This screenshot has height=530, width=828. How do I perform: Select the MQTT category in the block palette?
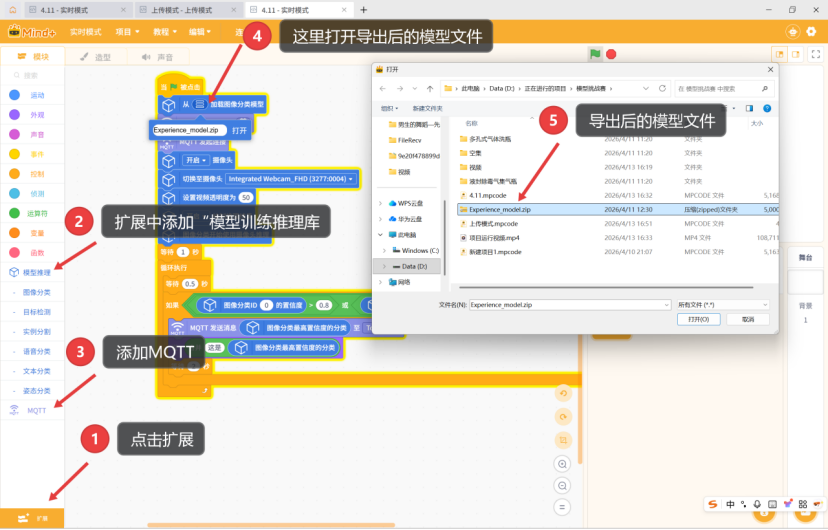click(x=36, y=410)
